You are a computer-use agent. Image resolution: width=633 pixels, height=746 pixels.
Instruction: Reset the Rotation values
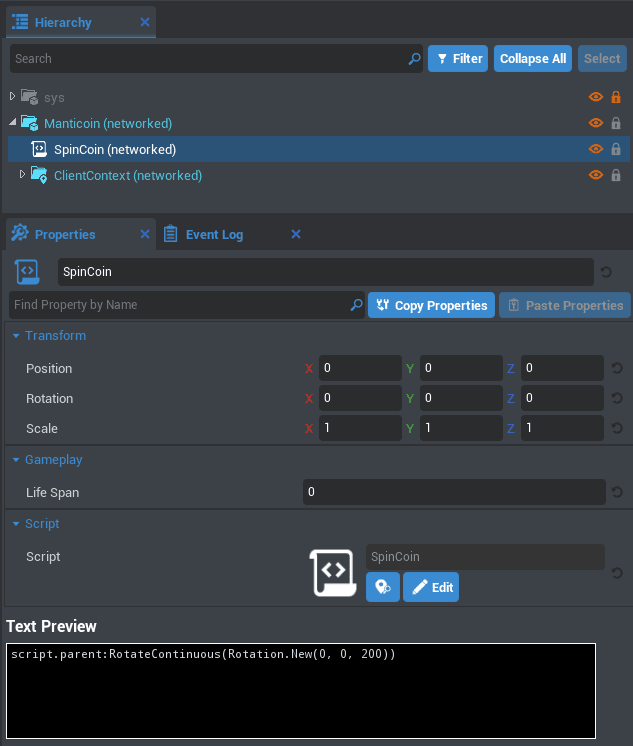(617, 398)
